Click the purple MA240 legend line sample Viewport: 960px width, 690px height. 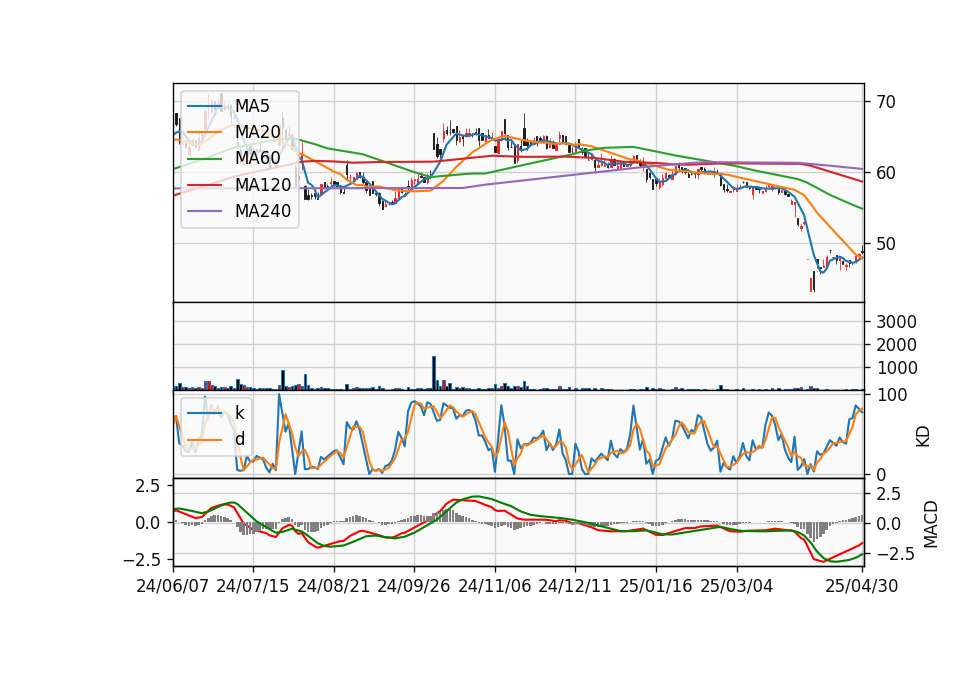(x=204, y=211)
